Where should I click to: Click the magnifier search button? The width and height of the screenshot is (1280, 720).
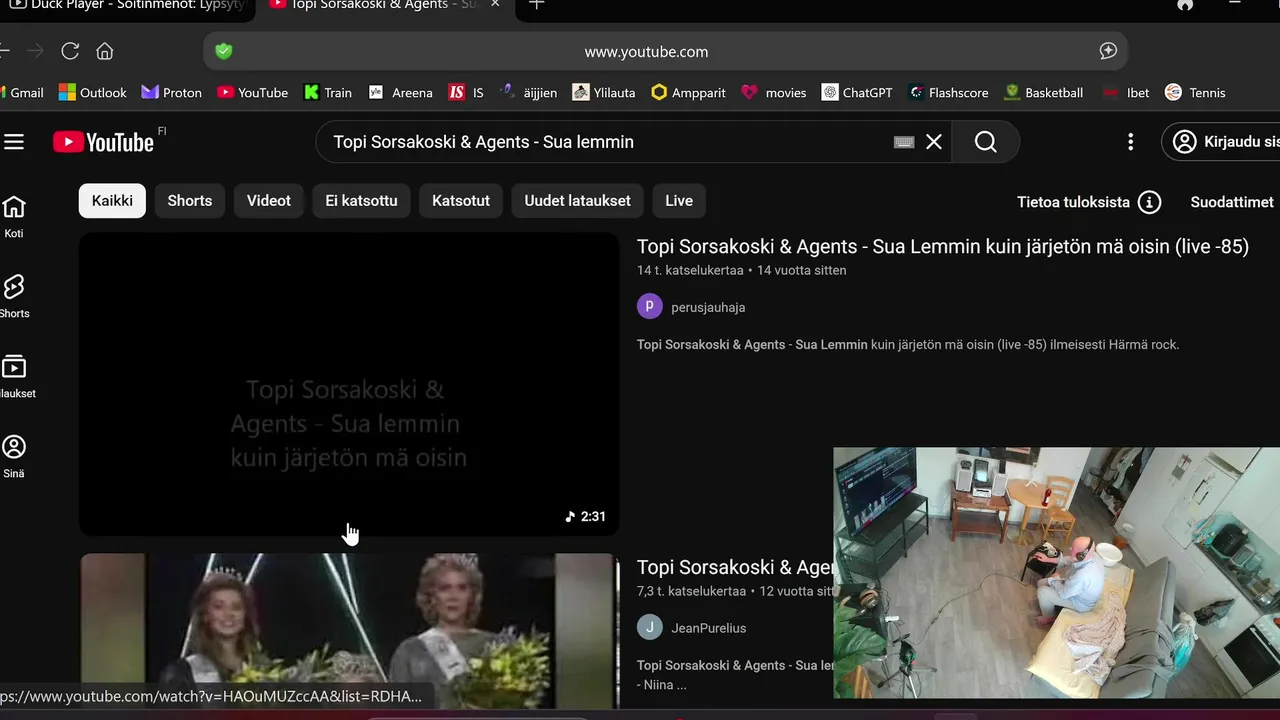pos(986,142)
